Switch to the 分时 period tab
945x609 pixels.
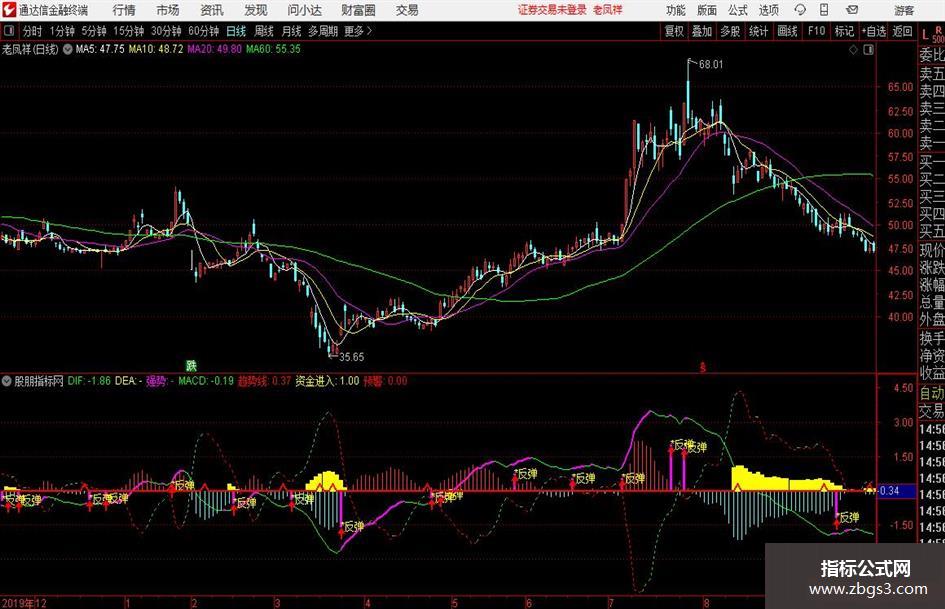pyautogui.click(x=33, y=31)
